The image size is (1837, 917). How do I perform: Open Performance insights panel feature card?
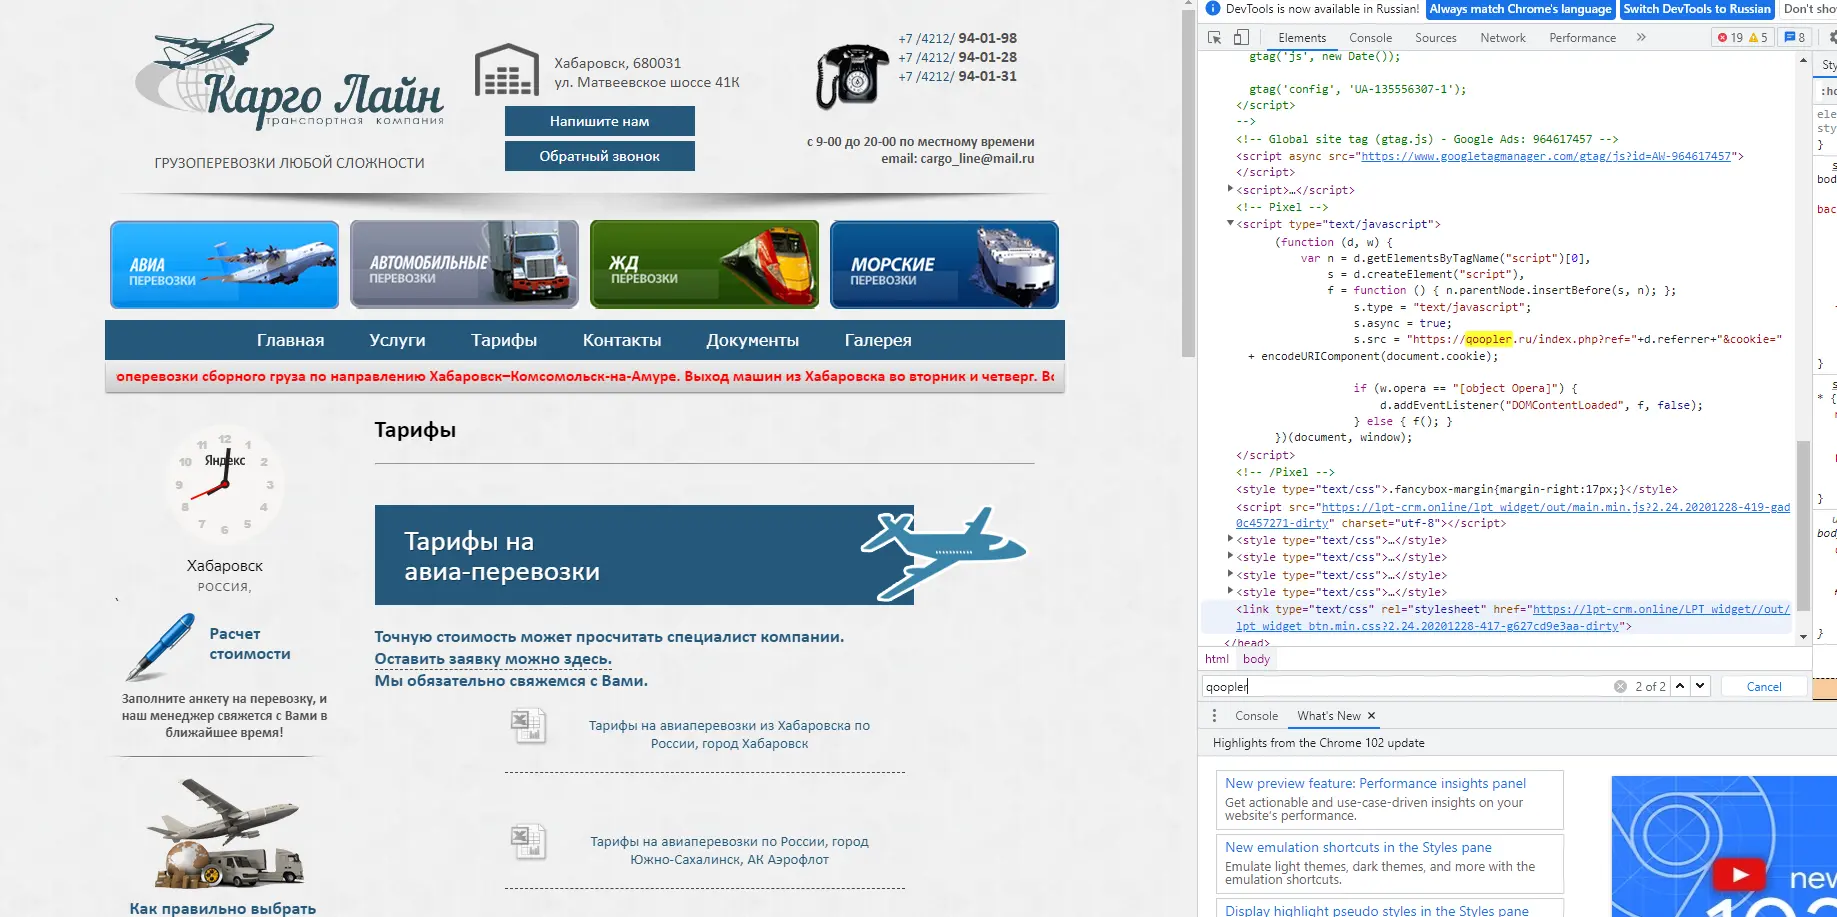[1389, 799]
